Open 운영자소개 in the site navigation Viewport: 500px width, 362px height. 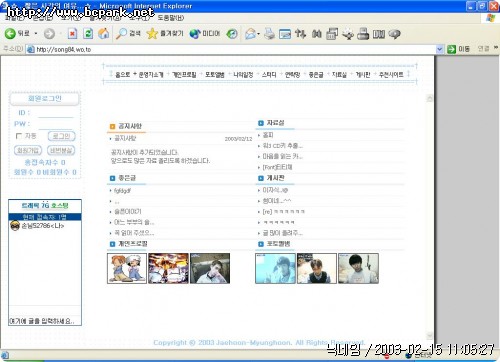151,75
